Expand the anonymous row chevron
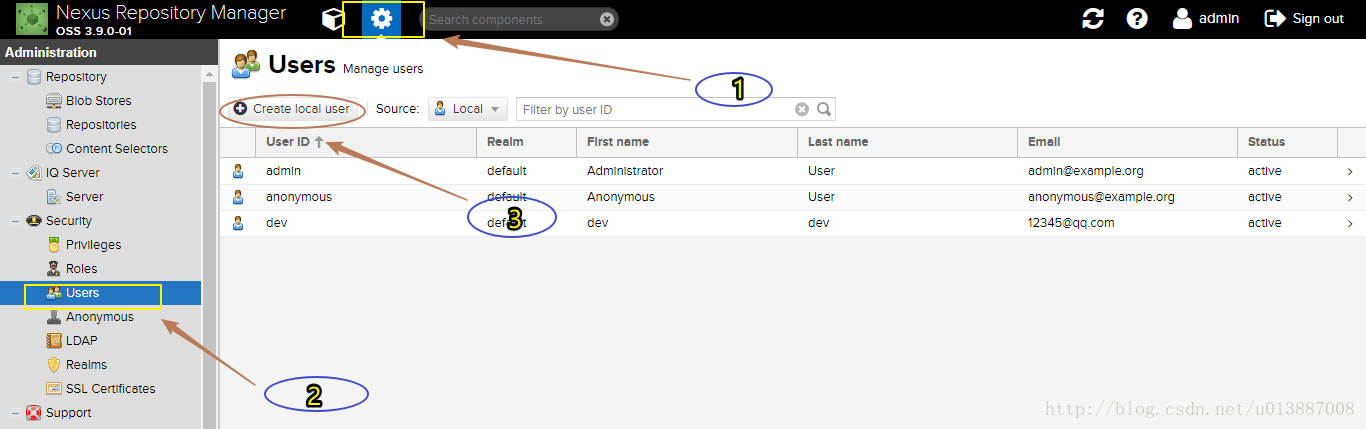Image resolution: width=1366 pixels, height=429 pixels. (1350, 197)
